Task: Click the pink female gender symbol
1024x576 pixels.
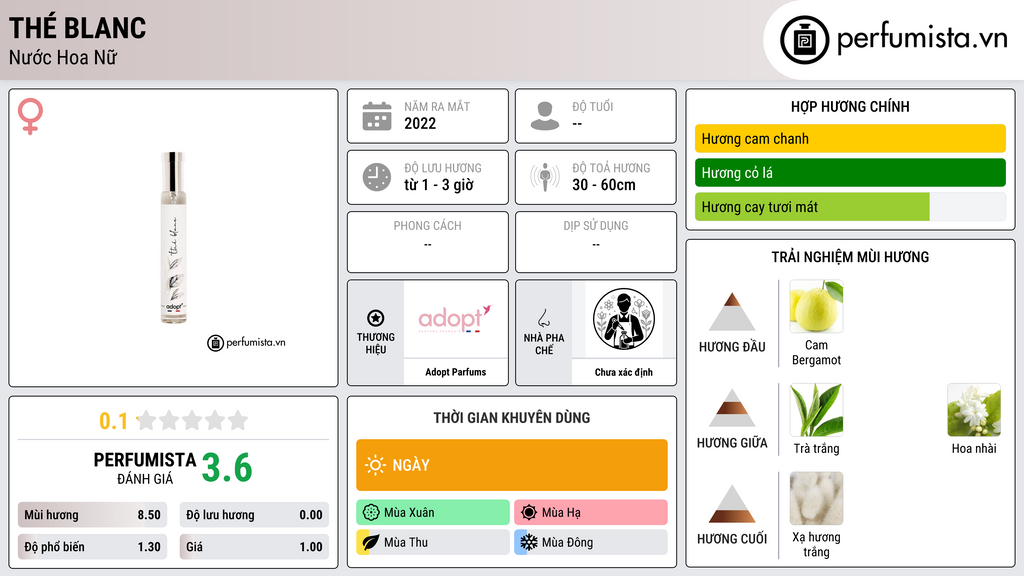Action: click(30, 116)
